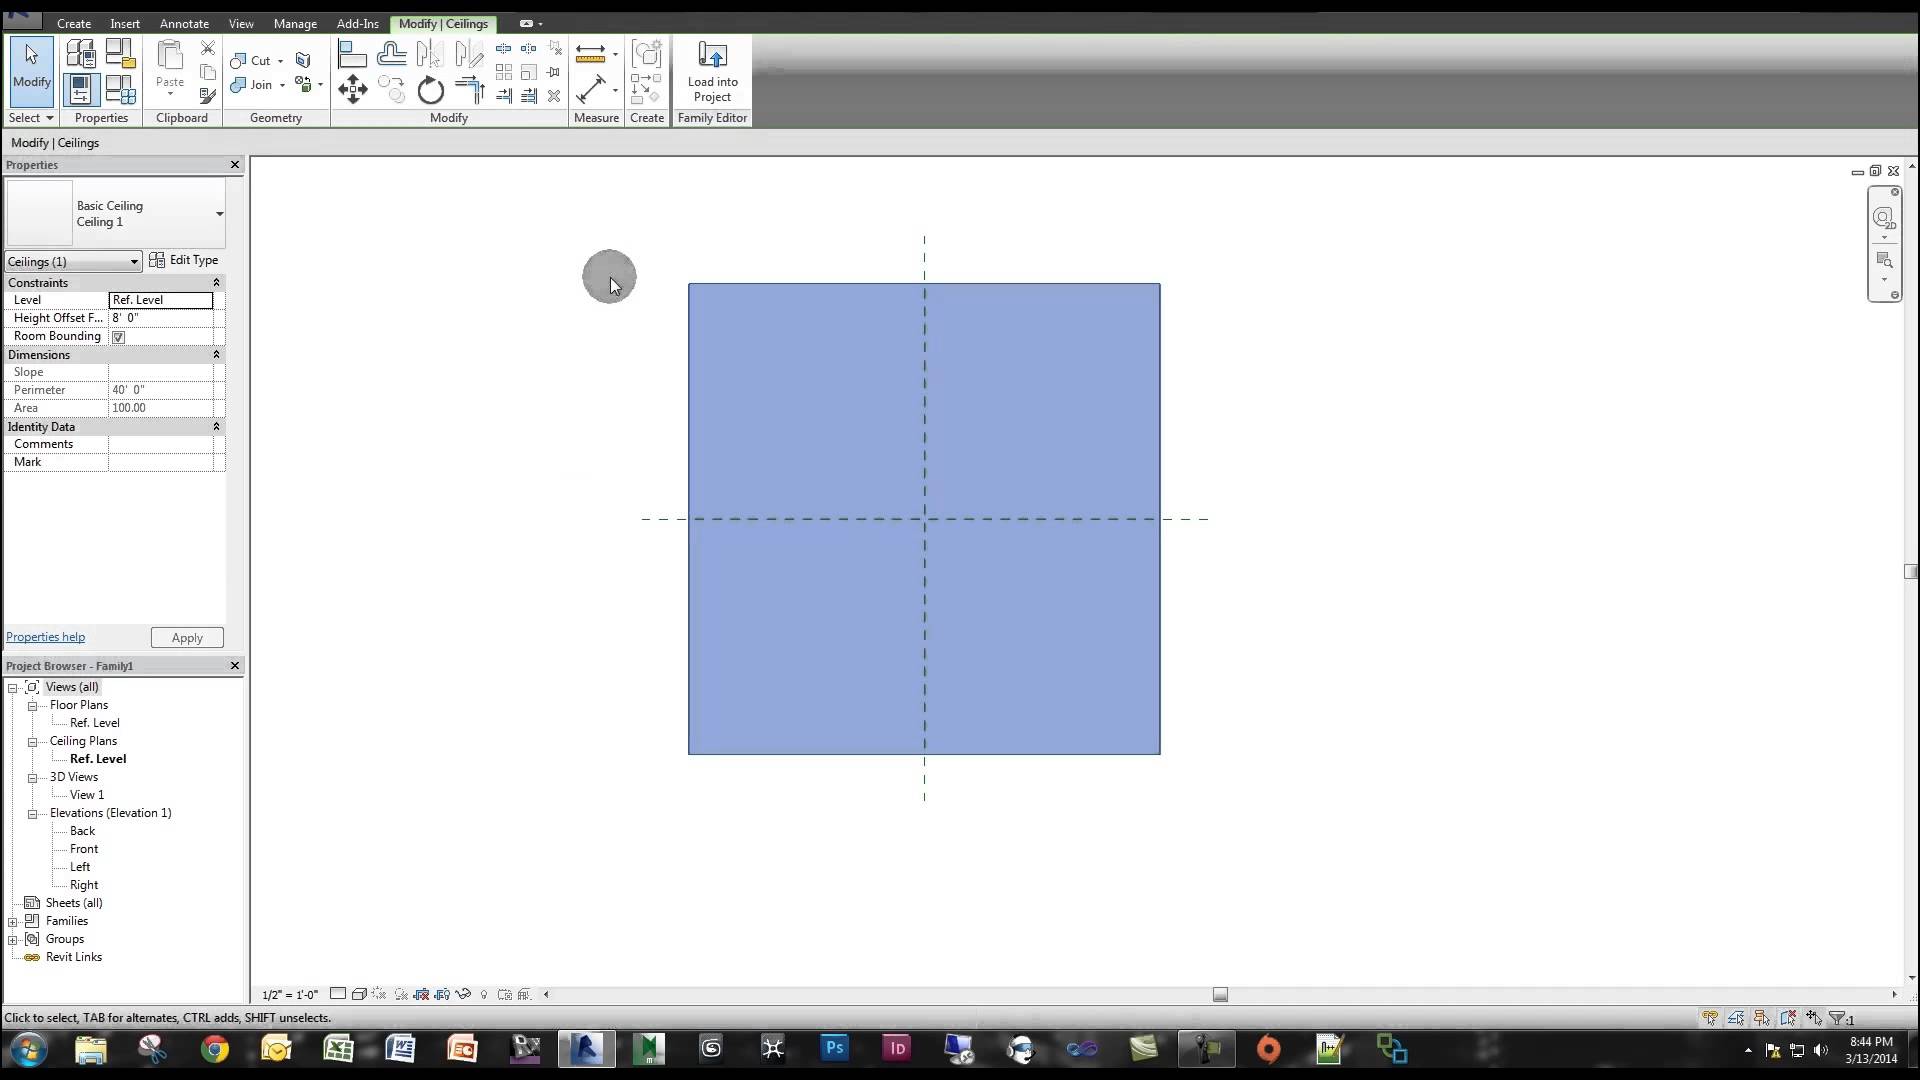Image resolution: width=1920 pixels, height=1080 pixels.
Task: Click the Delete X icon in Modify panel
Action: (x=554, y=96)
